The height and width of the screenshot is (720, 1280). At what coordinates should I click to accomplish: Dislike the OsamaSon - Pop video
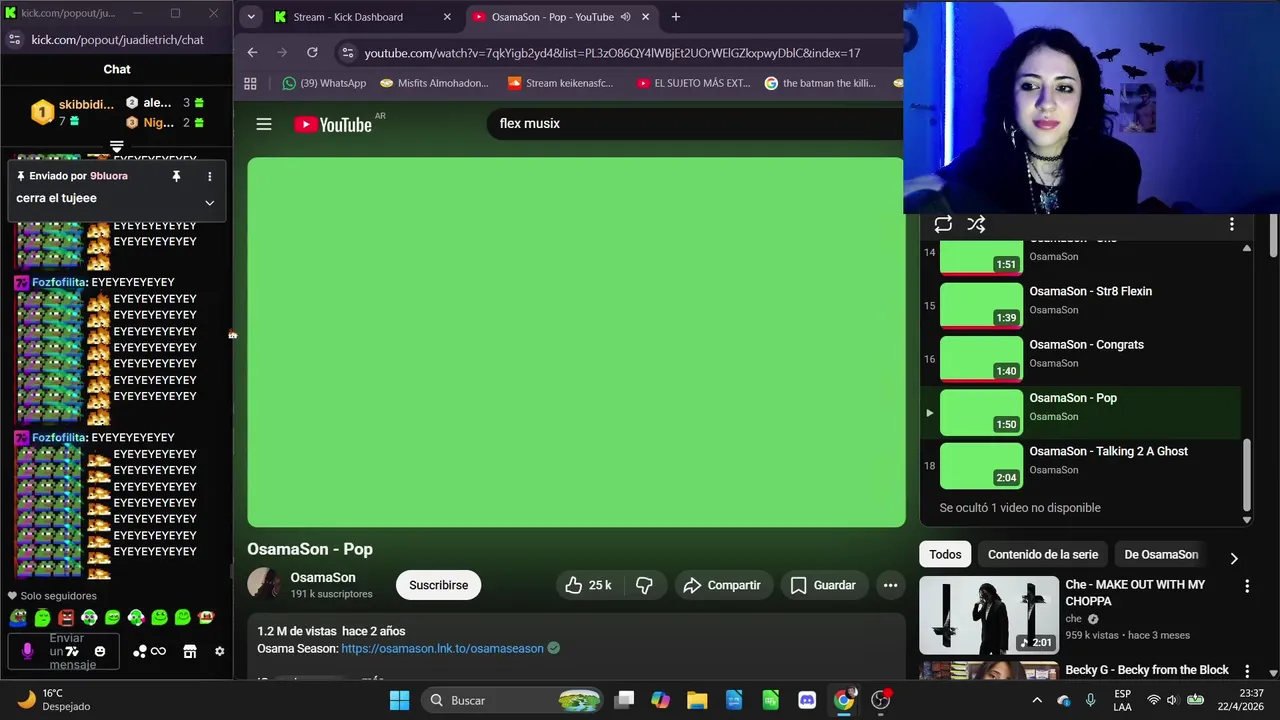644,585
